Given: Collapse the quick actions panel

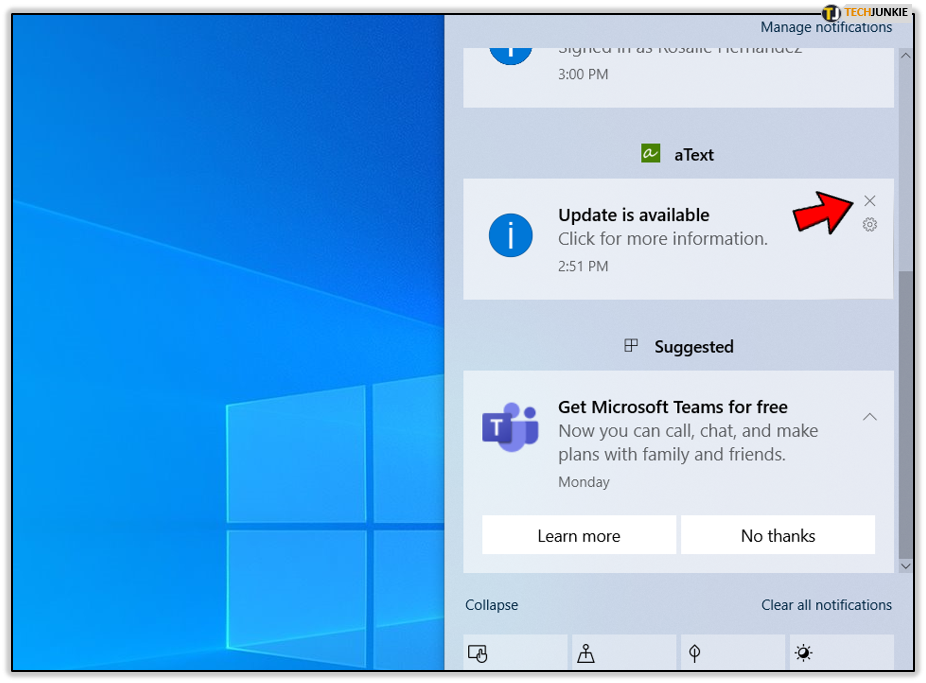Looking at the screenshot, I should click(491, 604).
